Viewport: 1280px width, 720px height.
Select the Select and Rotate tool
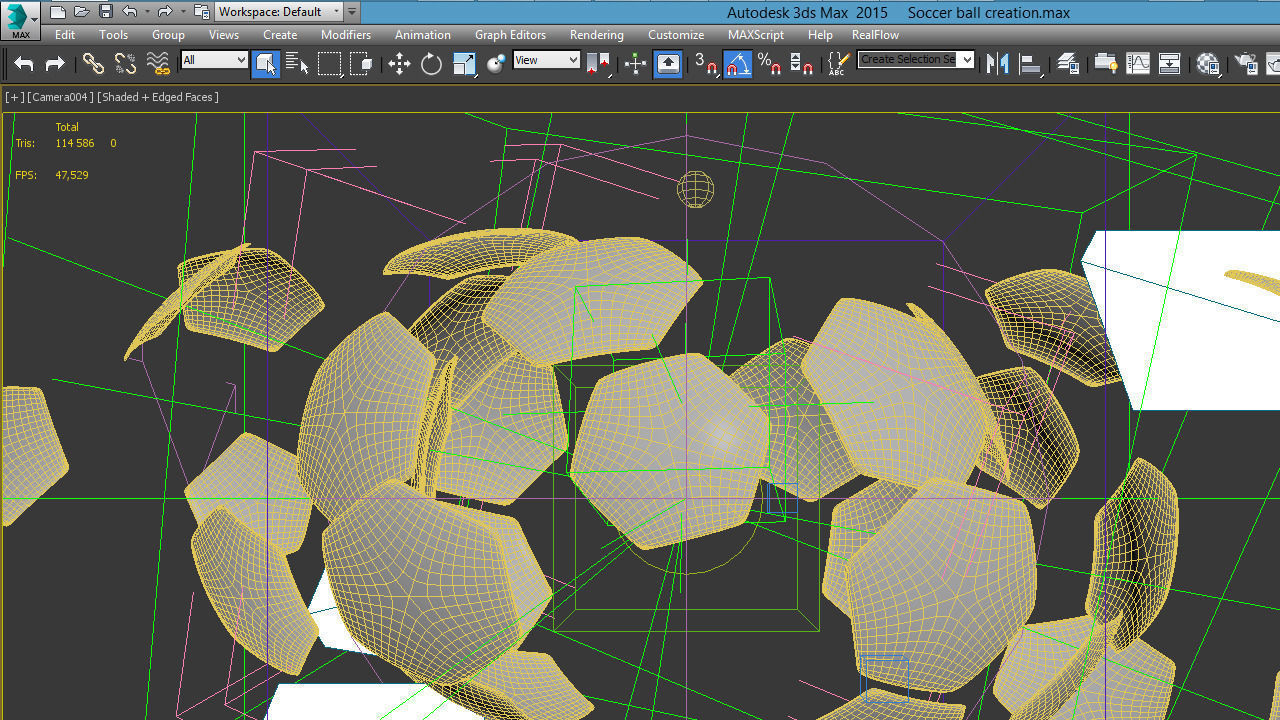pos(431,64)
